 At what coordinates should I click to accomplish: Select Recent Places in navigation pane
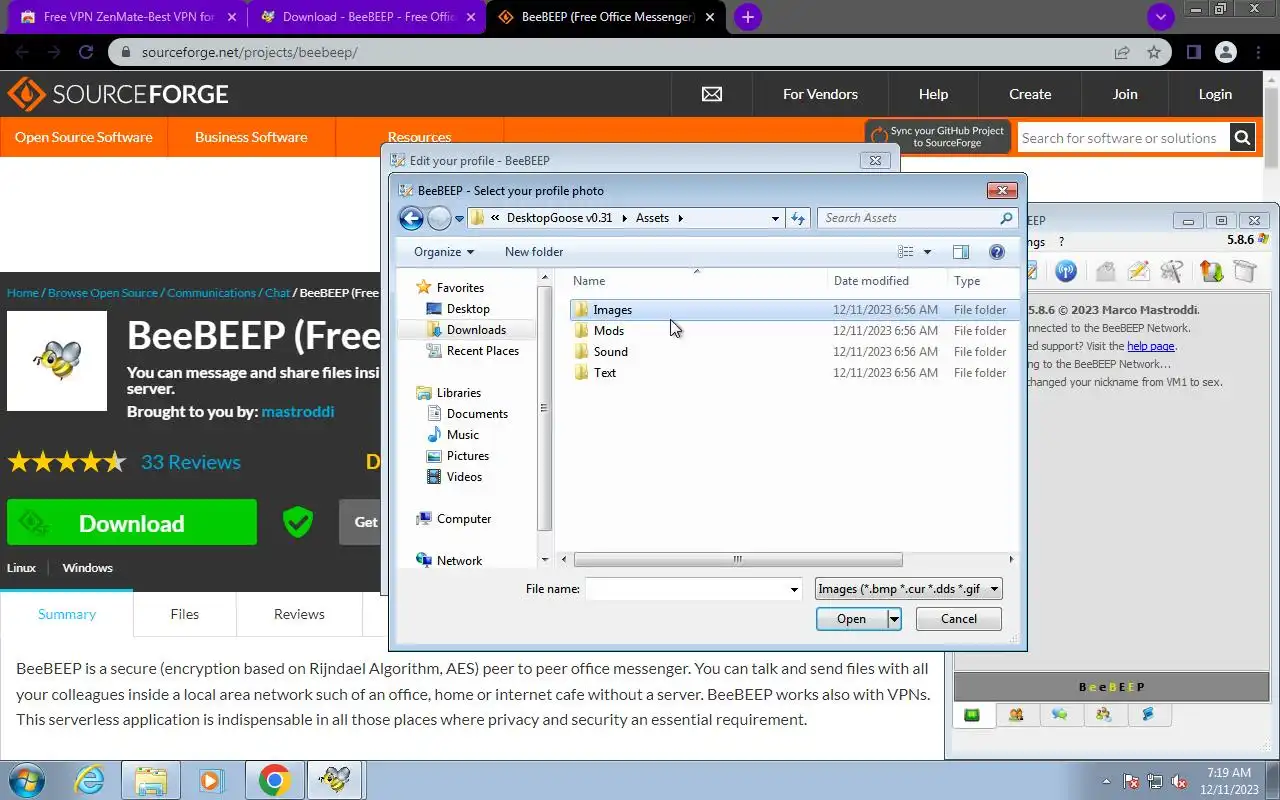click(483, 351)
